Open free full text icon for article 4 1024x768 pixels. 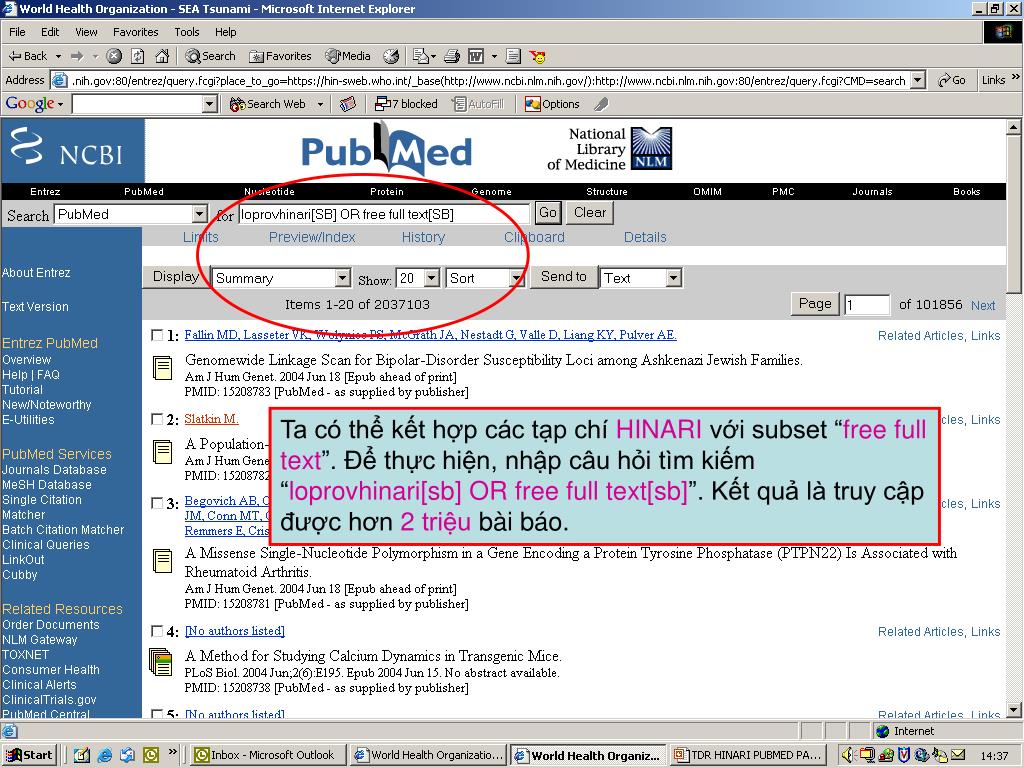161,661
